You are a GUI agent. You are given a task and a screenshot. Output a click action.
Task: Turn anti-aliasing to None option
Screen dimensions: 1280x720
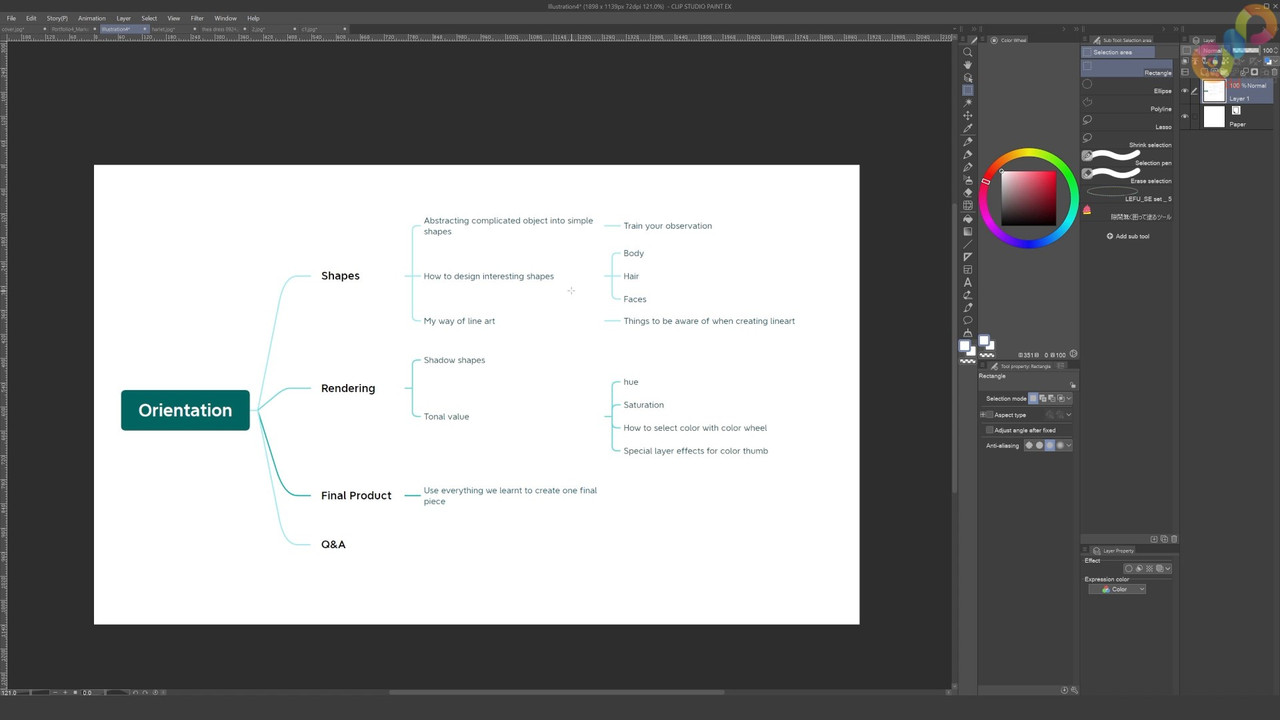coord(1029,445)
